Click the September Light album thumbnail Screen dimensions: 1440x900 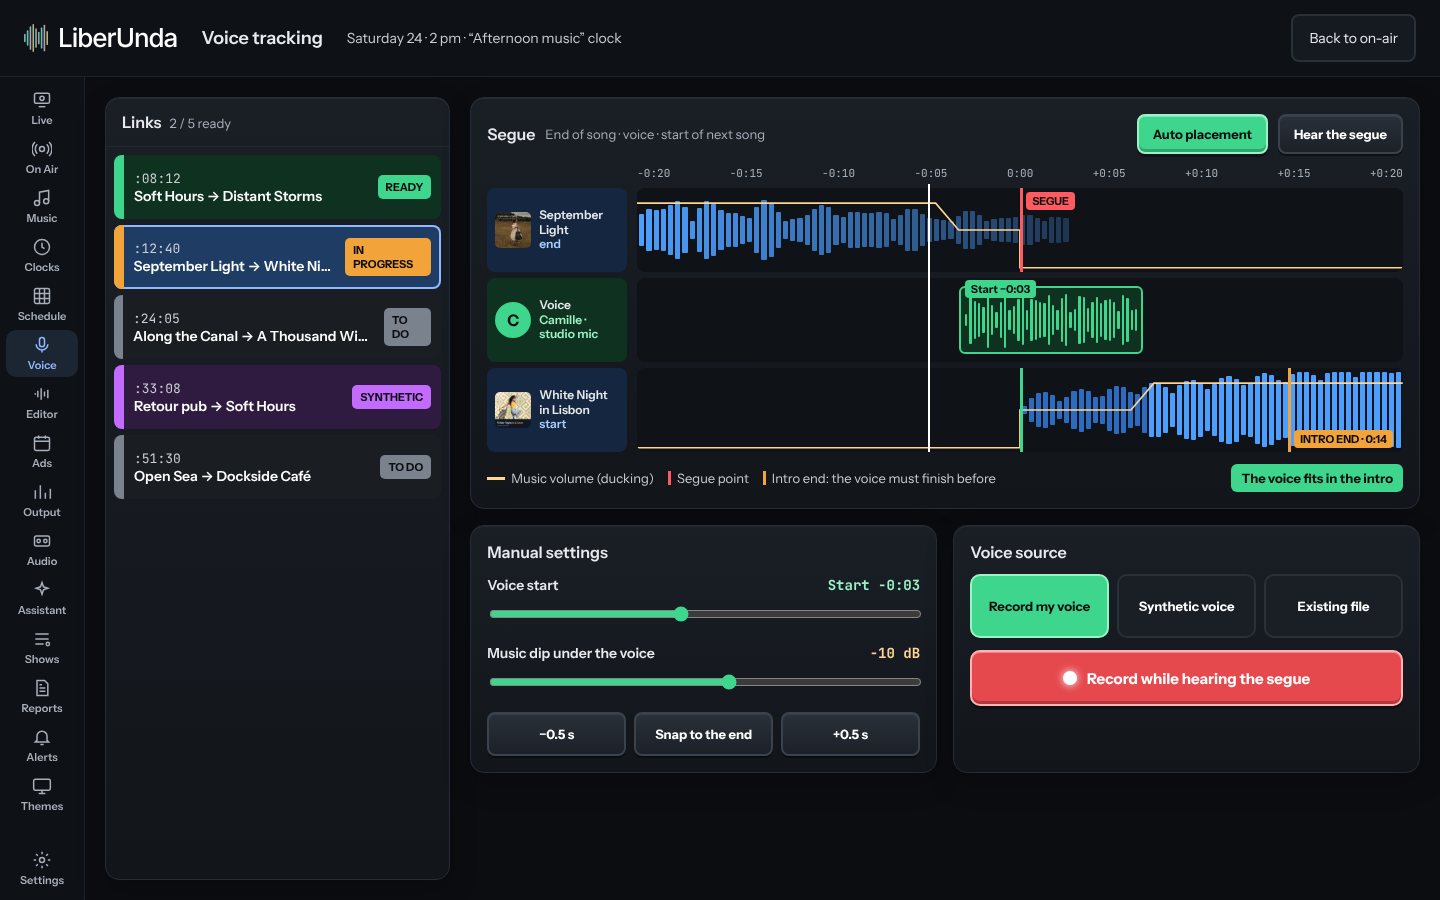(x=513, y=229)
